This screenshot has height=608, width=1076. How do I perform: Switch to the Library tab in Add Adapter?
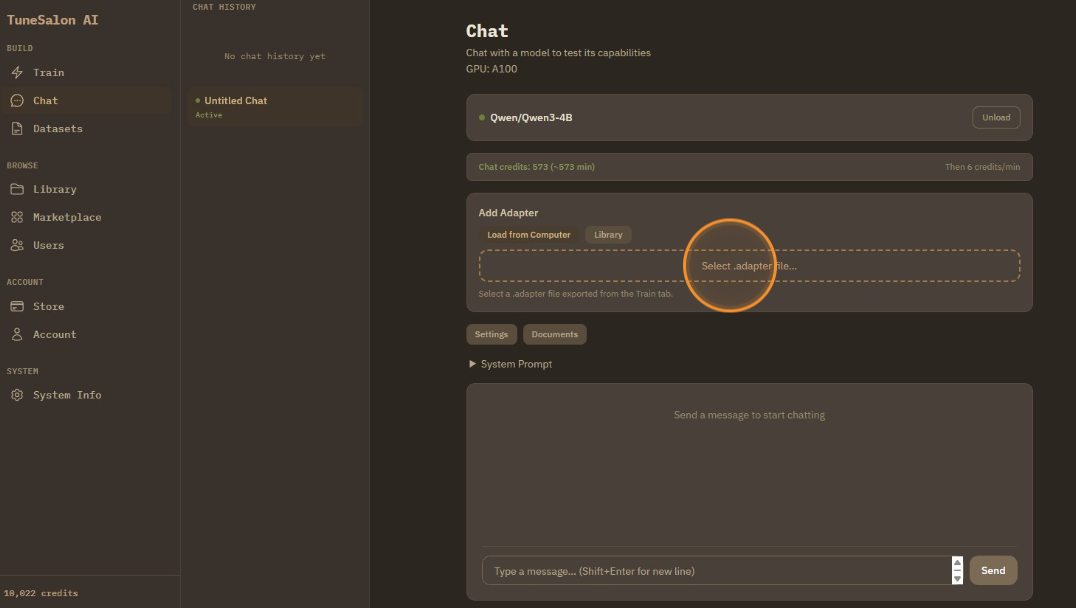(608, 234)
